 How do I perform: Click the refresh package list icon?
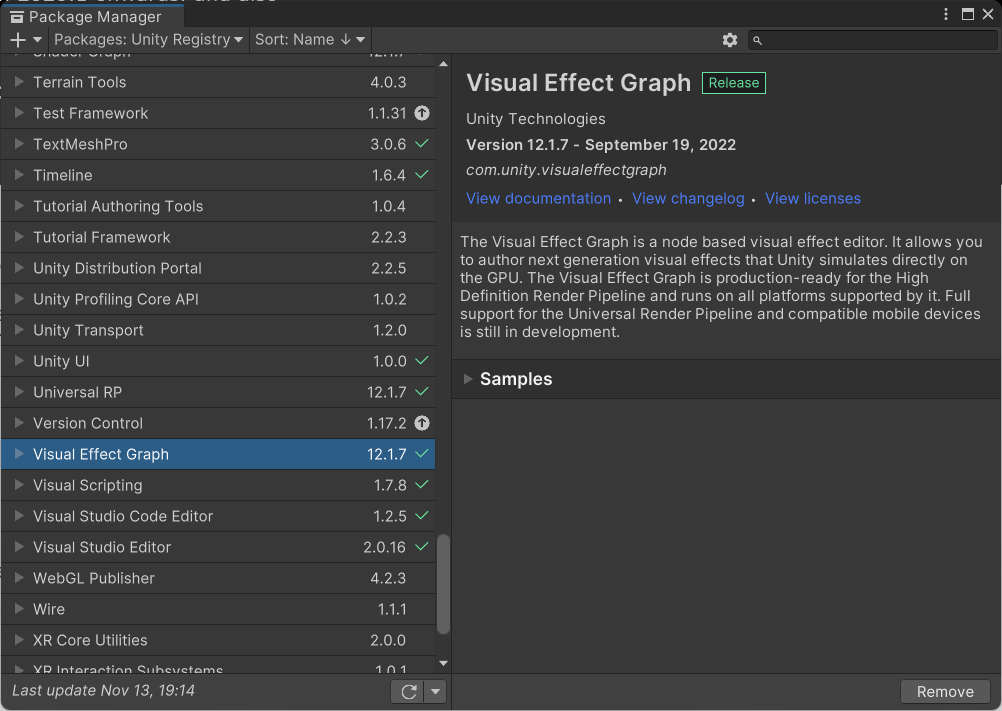(x=408, y=691)
